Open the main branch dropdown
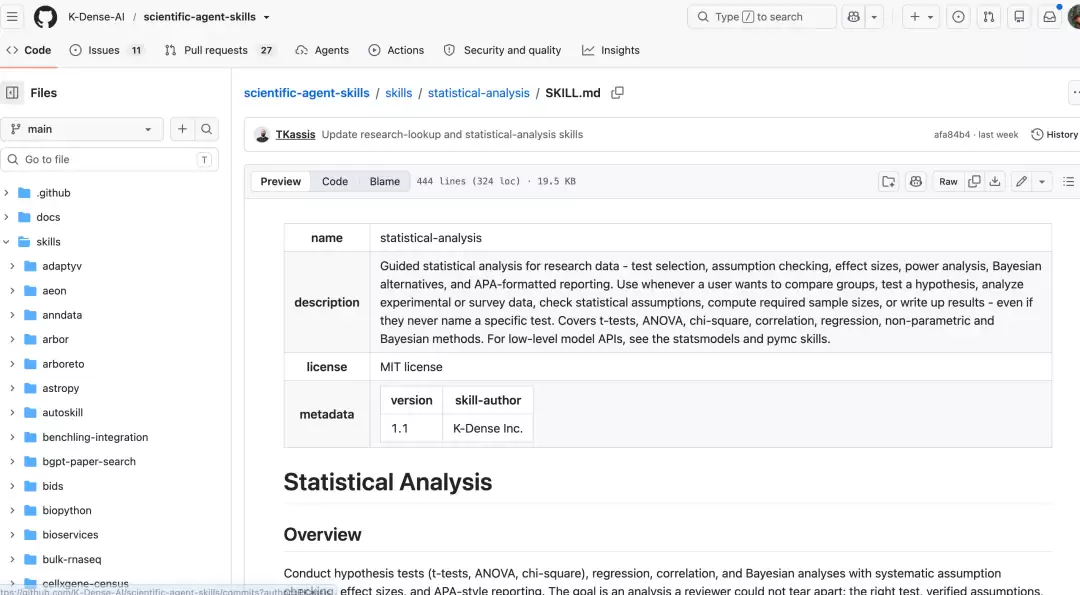 [81, 129]
